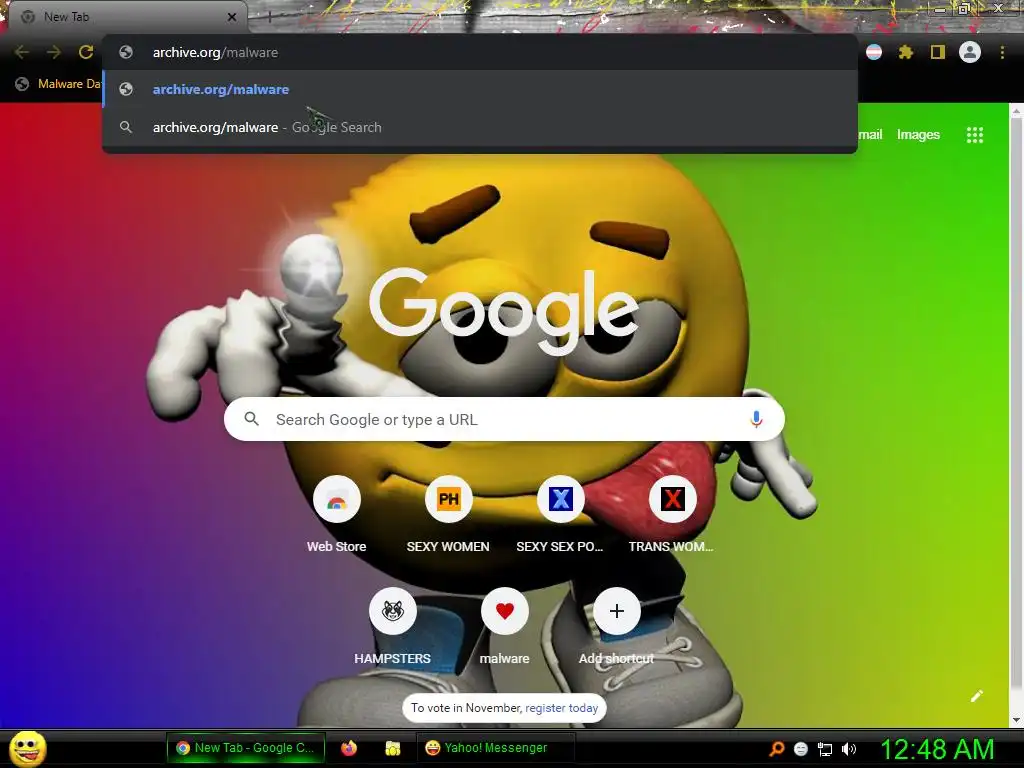The width and height of the screenshot is (1024, 768).
Task: Open the smiley Start button
Action: (28, 748)
